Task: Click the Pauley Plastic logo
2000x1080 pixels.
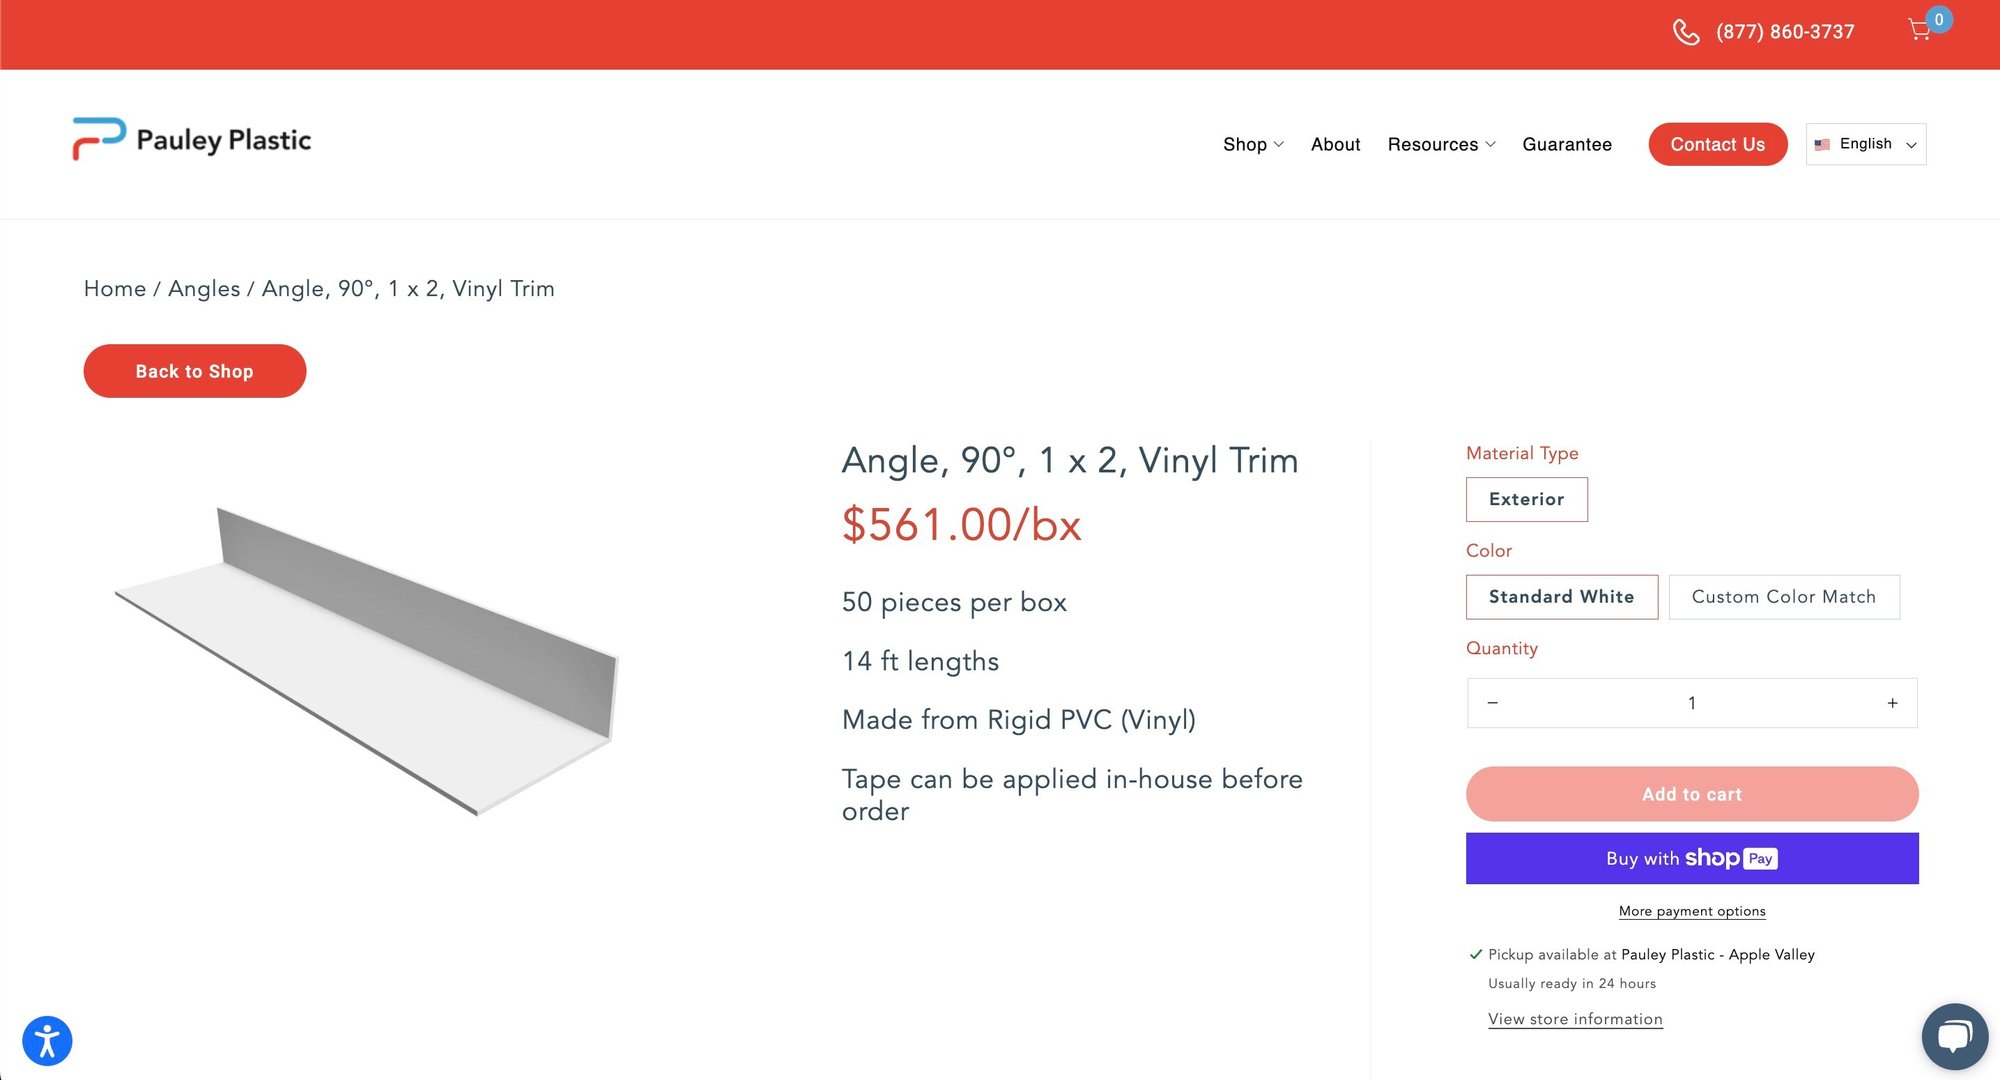Action: click(192, 140)
